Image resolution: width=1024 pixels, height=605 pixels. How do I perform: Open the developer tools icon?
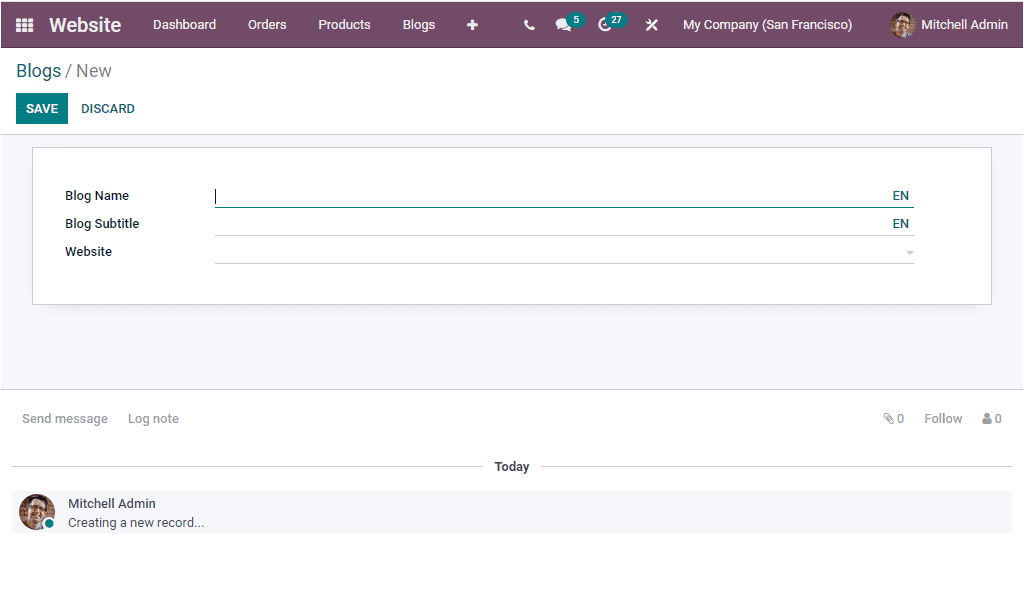[x=651, y=24]
